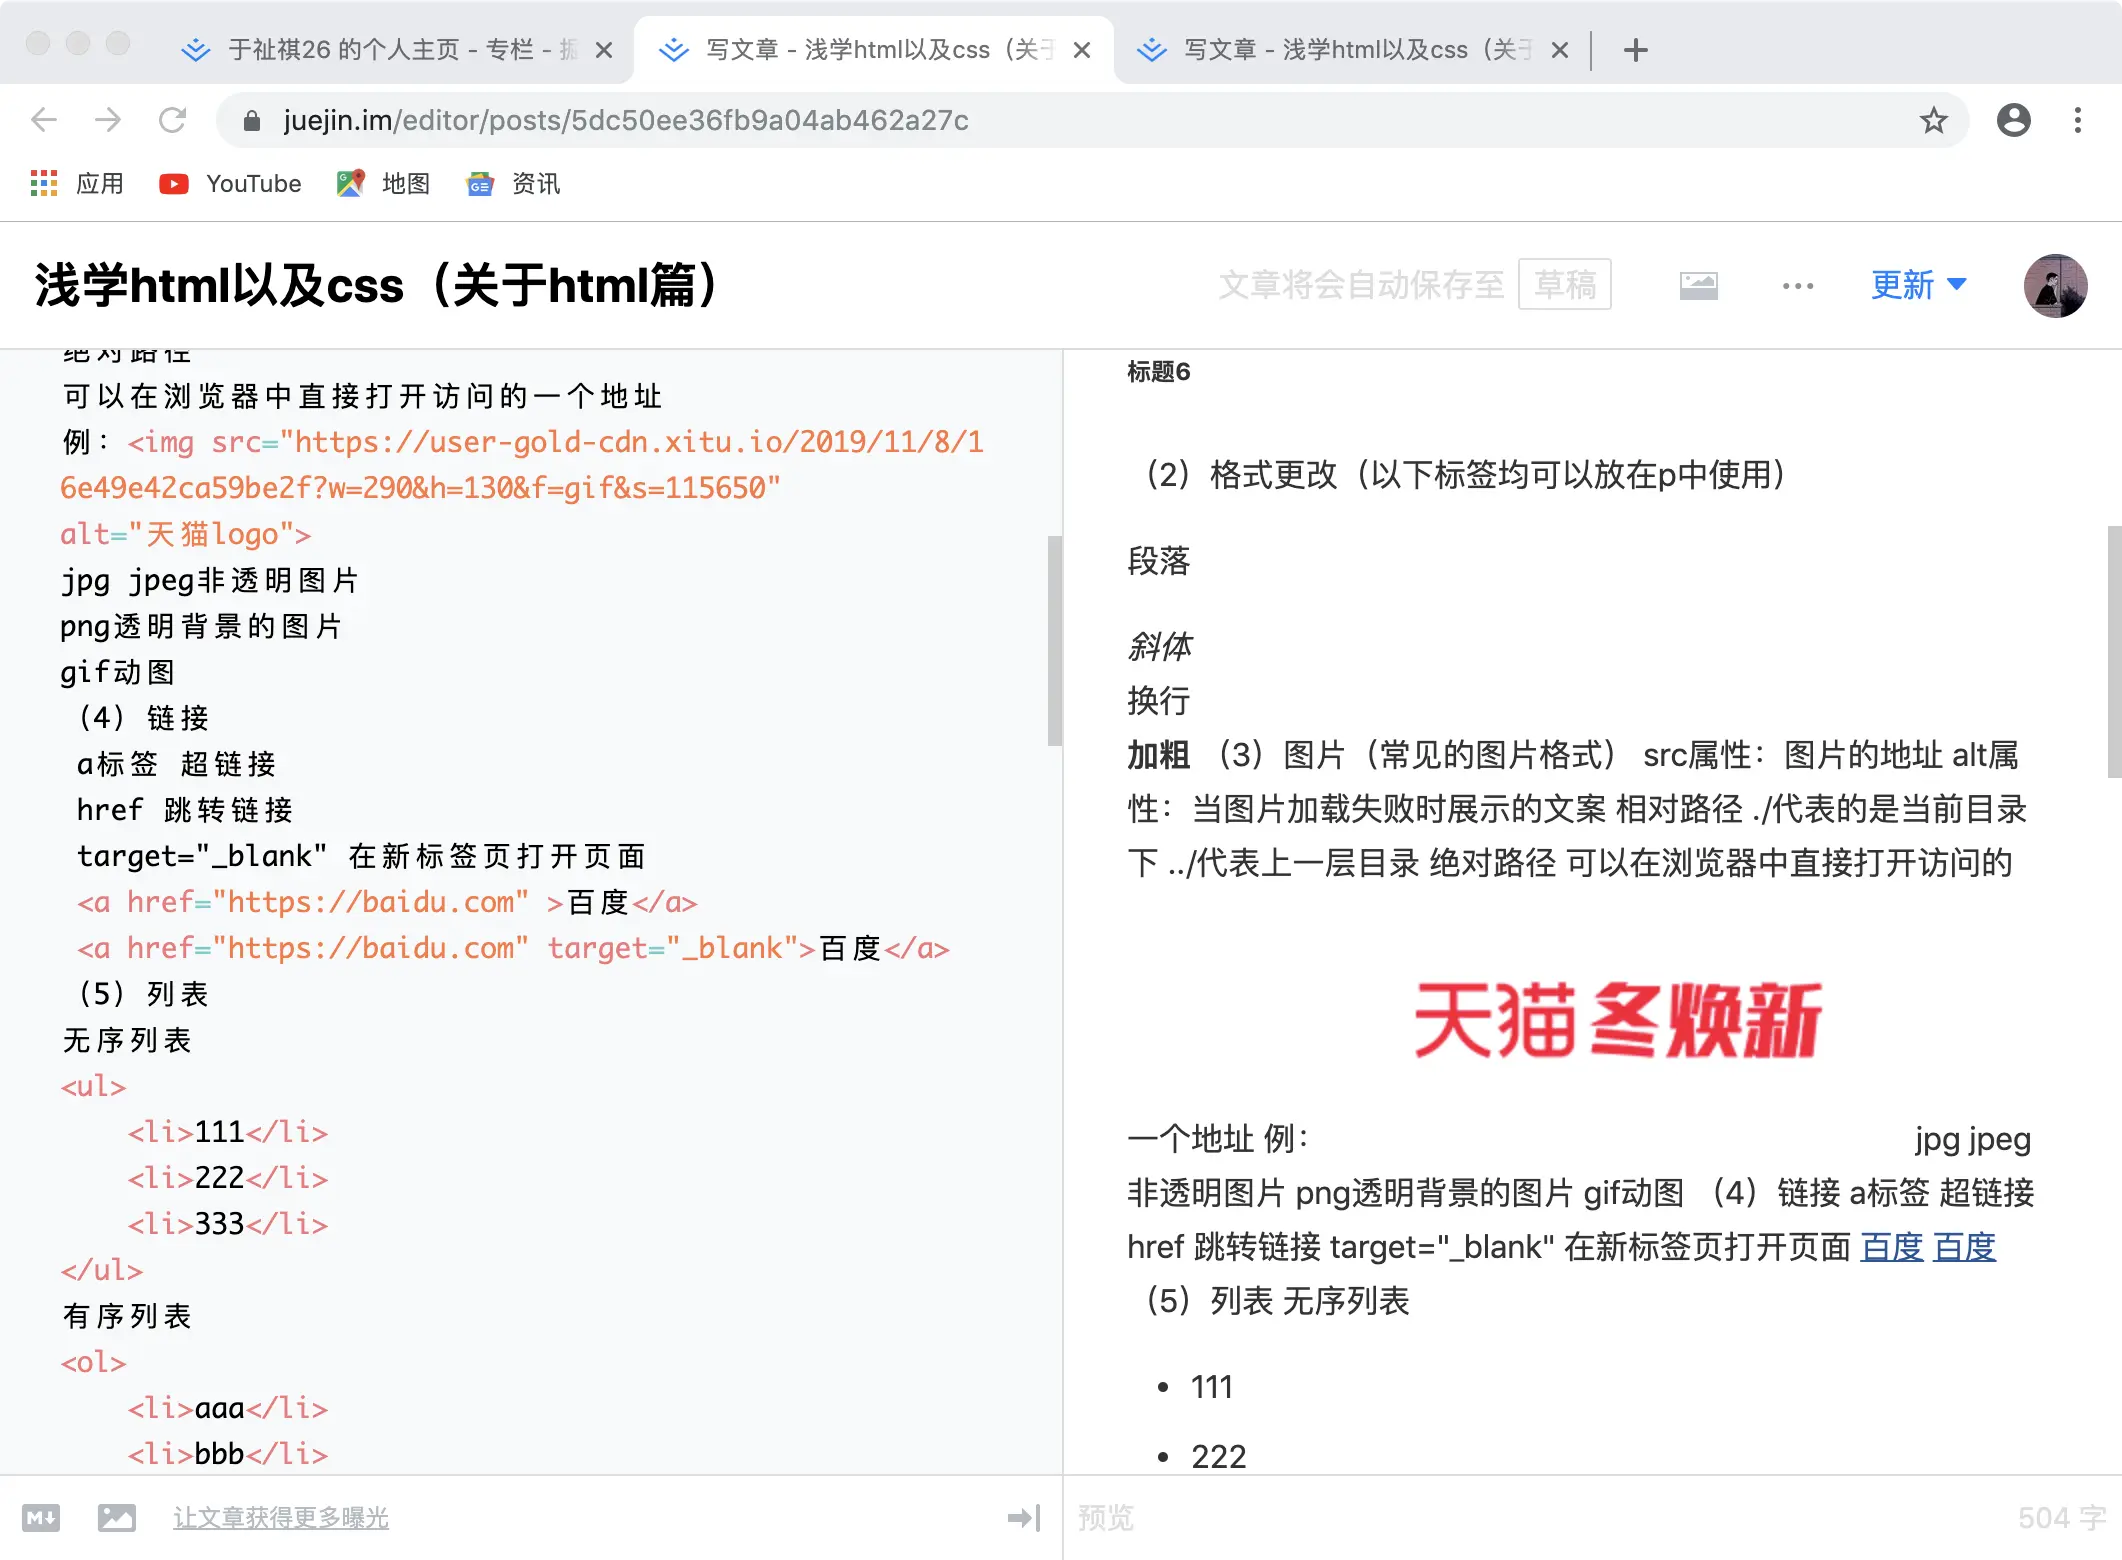This screenshot has height=1560, width=2122.
Task: Click the Markdown M↓ icon in the bottom bar
Action: (41, 1518)
